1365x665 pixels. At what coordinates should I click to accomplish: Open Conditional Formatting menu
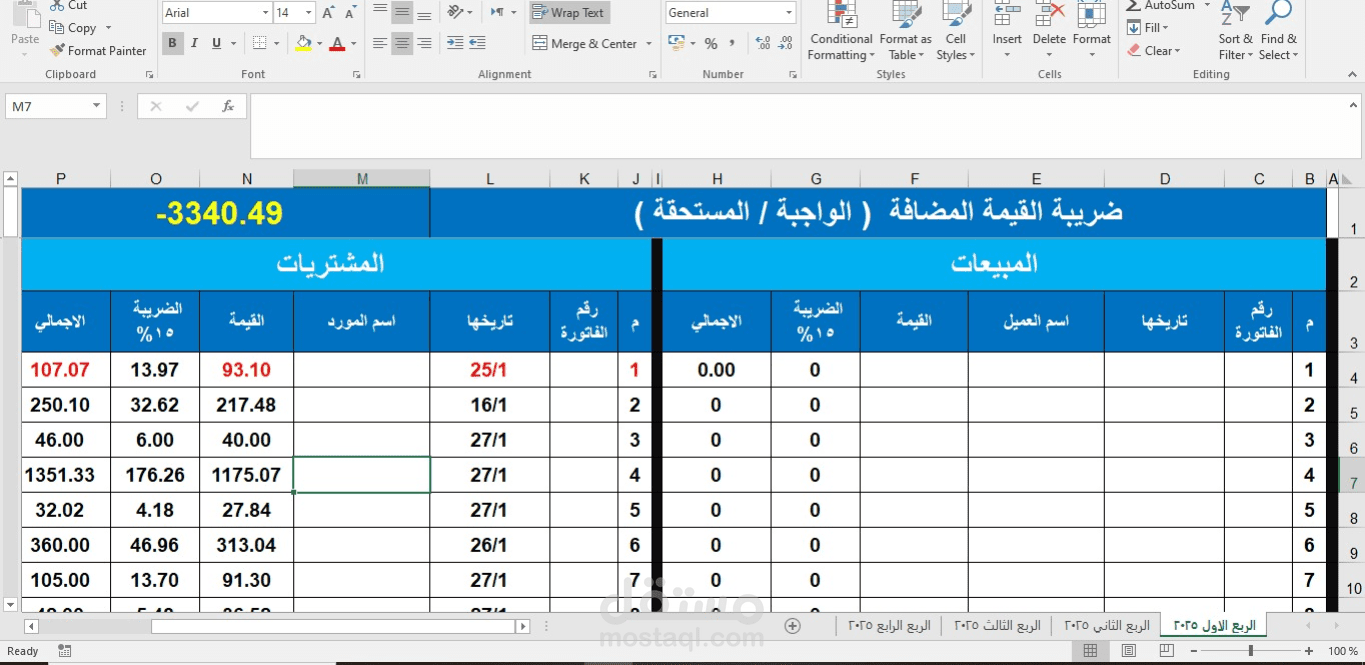click(x=841, y=31)
